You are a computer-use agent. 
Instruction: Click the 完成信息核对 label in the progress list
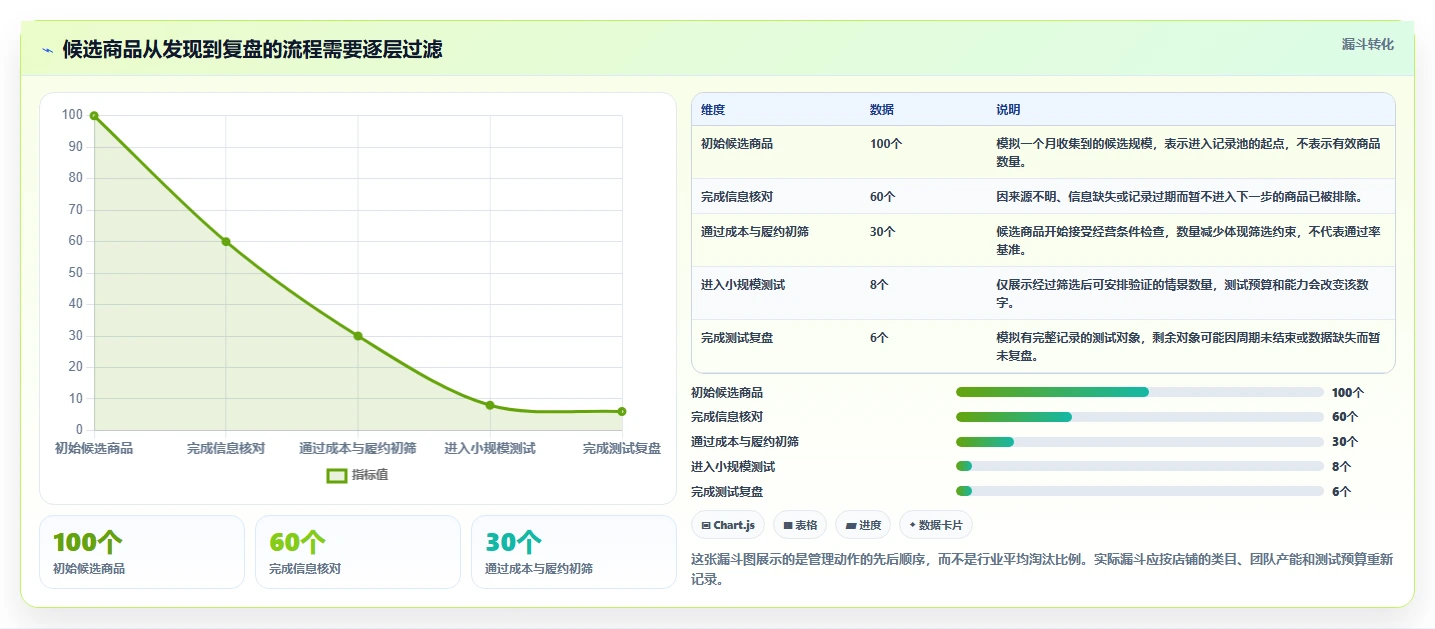727,417
